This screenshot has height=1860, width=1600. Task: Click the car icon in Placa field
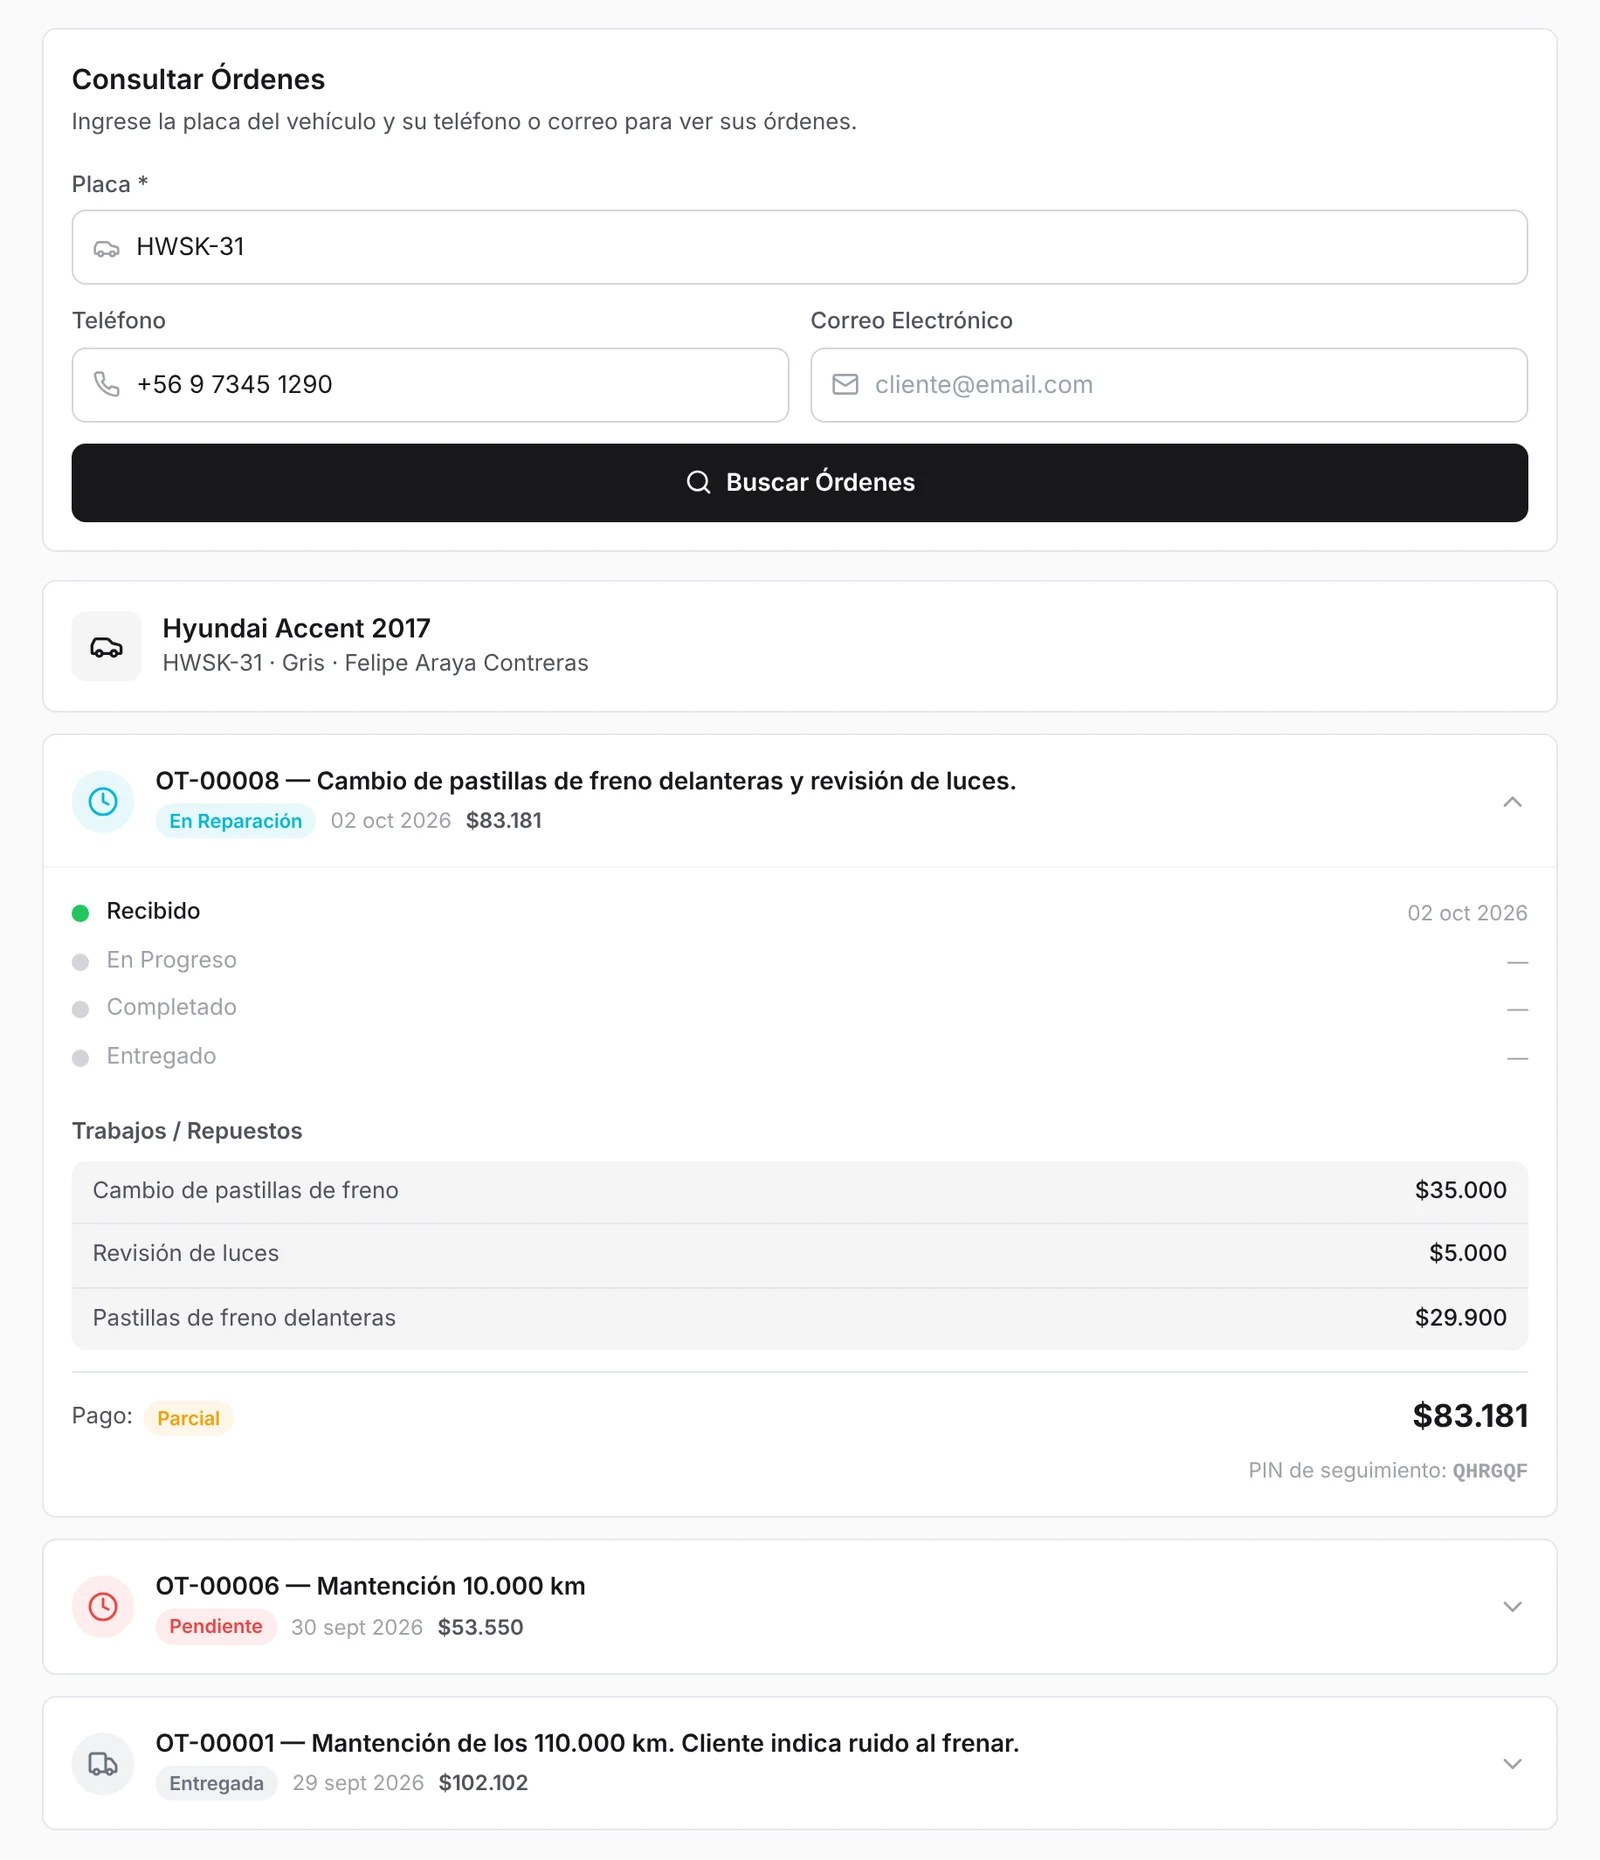click(x=106, y=248)
